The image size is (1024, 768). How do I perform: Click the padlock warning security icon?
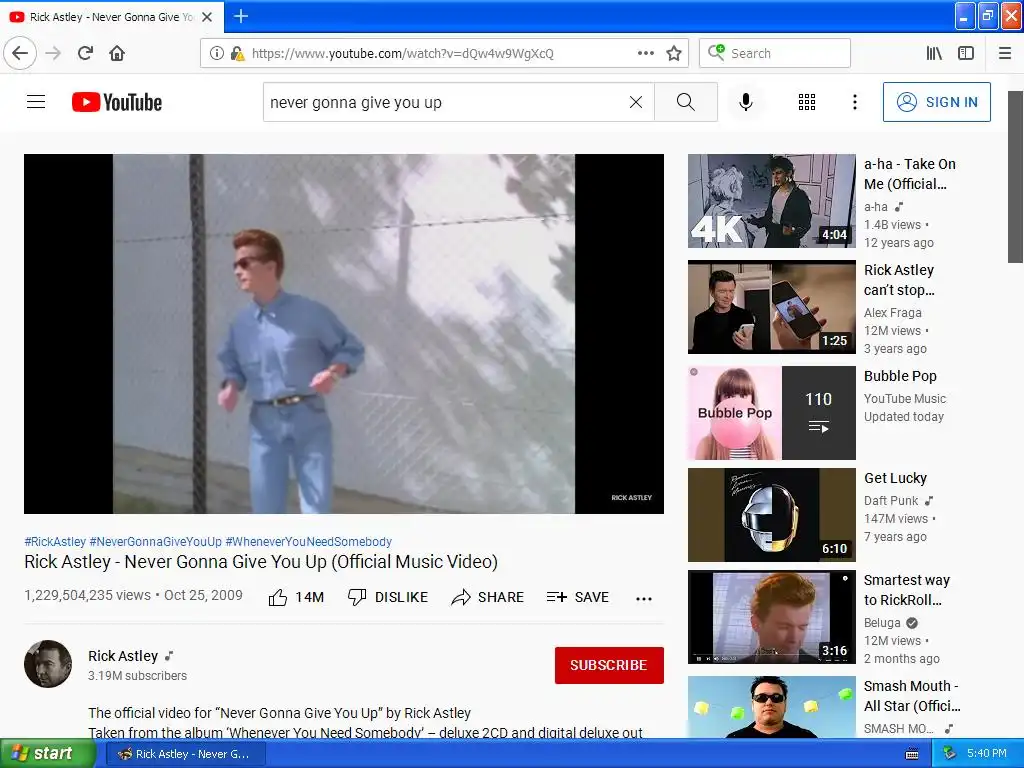coord(238,53)
